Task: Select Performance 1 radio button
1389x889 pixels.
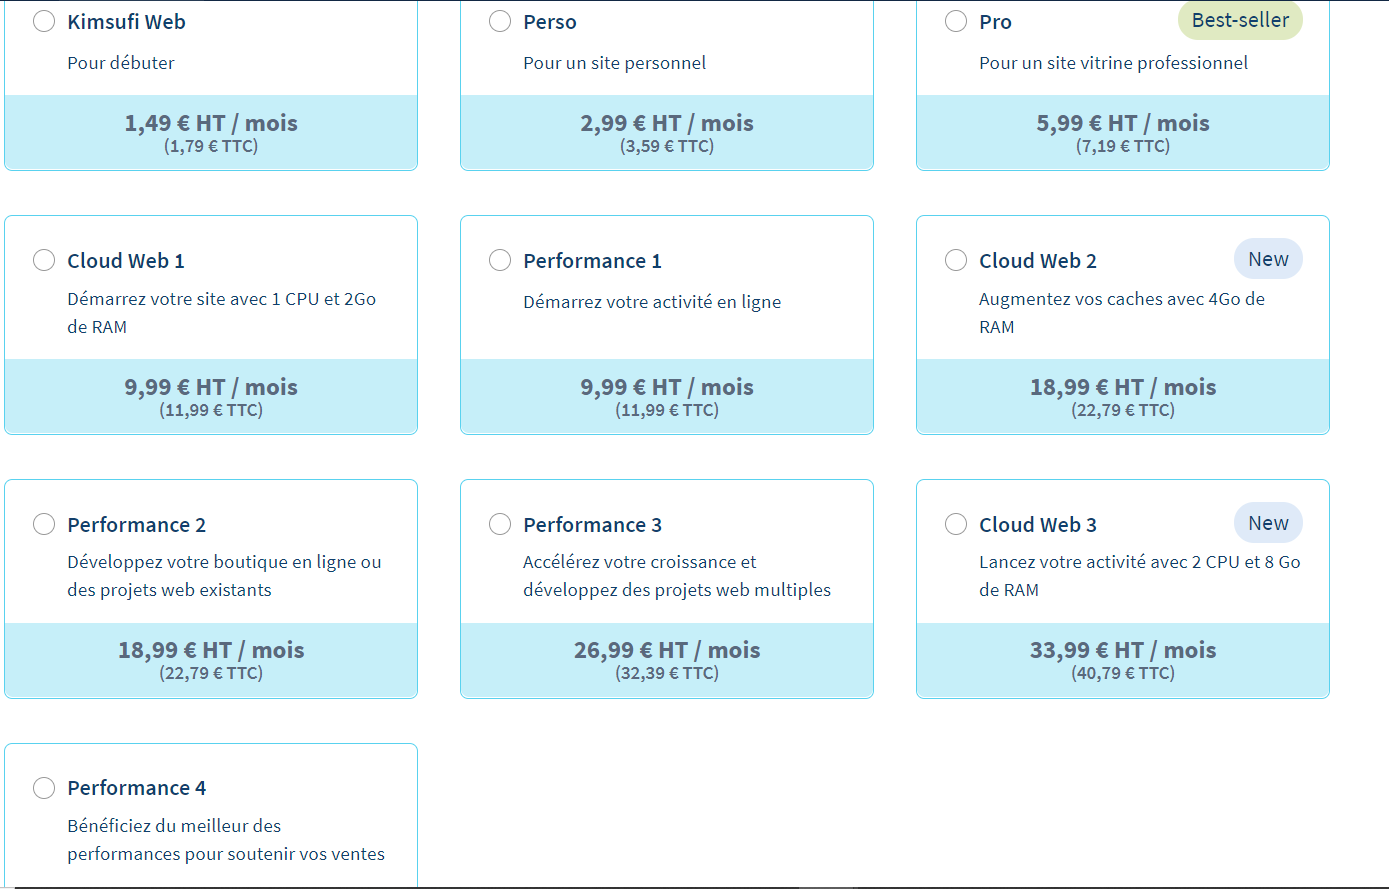Action: point(500,261)
